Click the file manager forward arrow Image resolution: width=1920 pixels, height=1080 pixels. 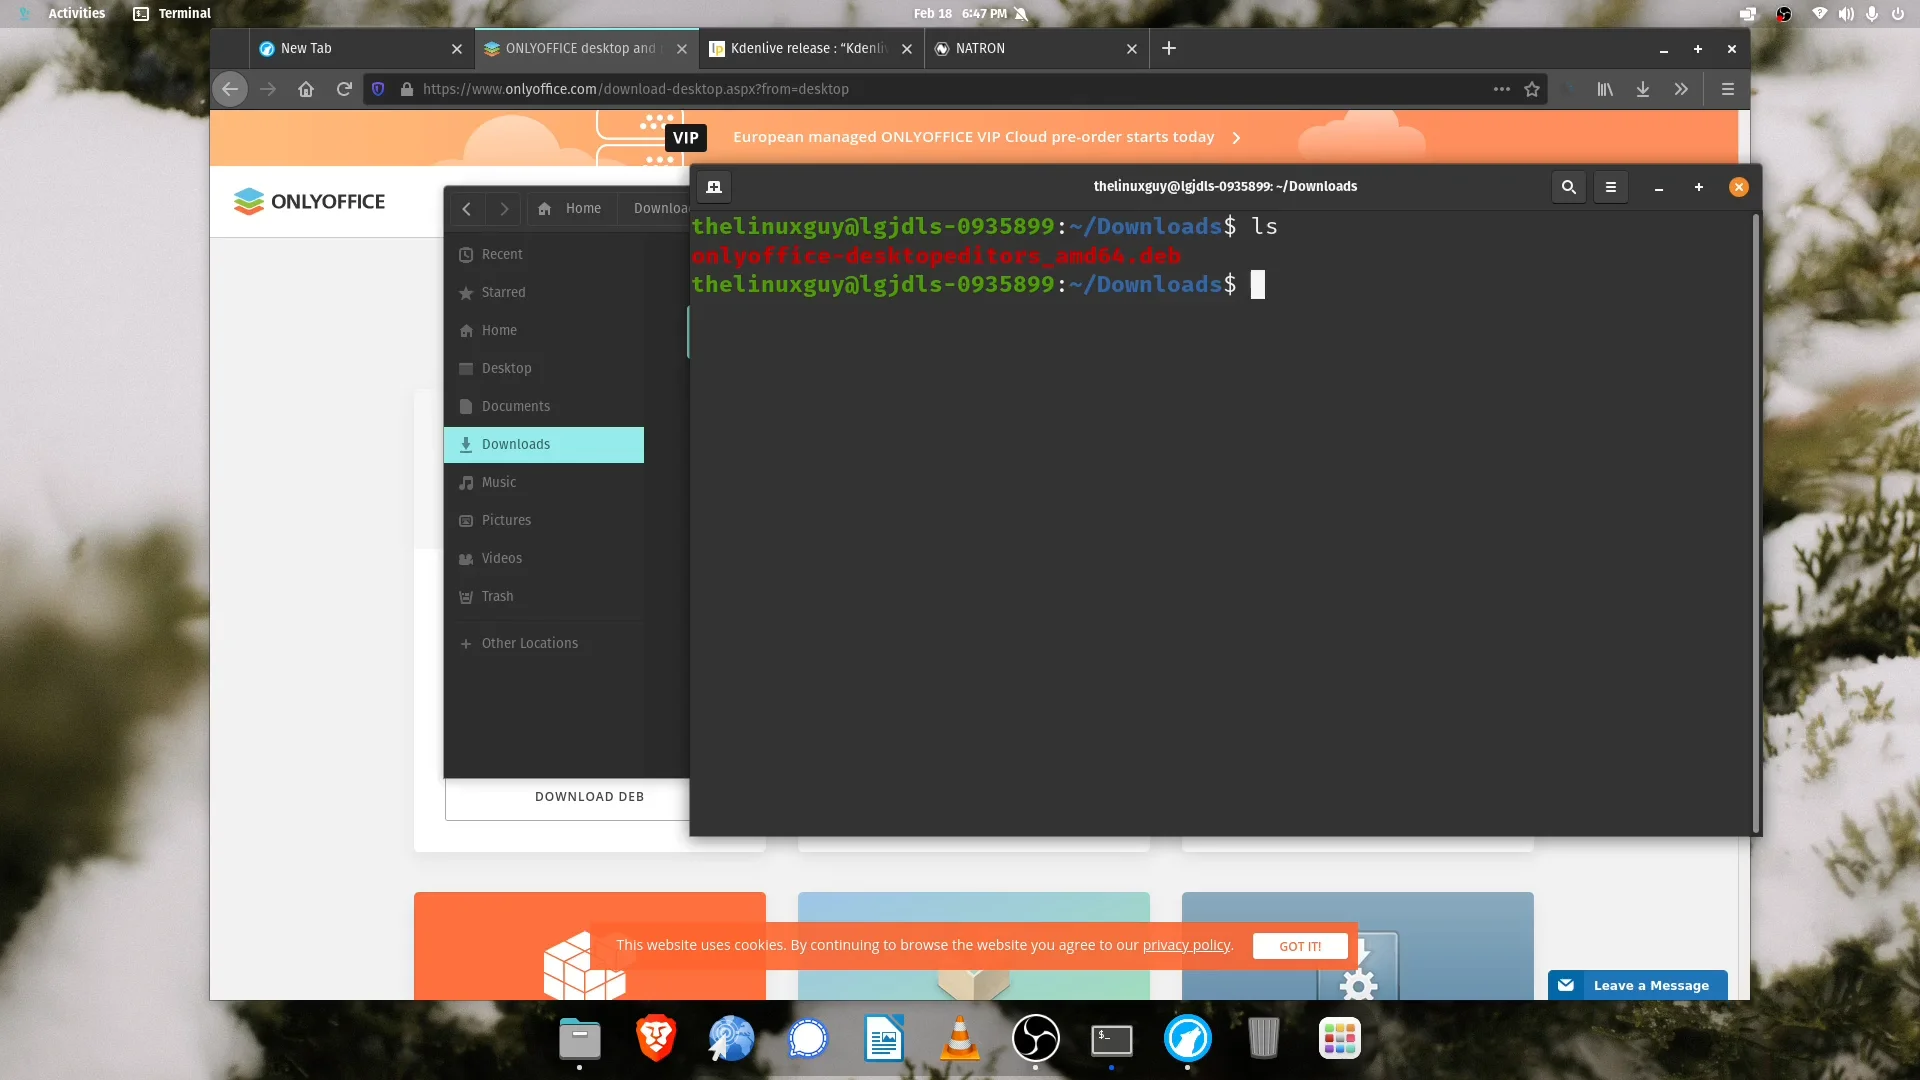click(504, 209)
